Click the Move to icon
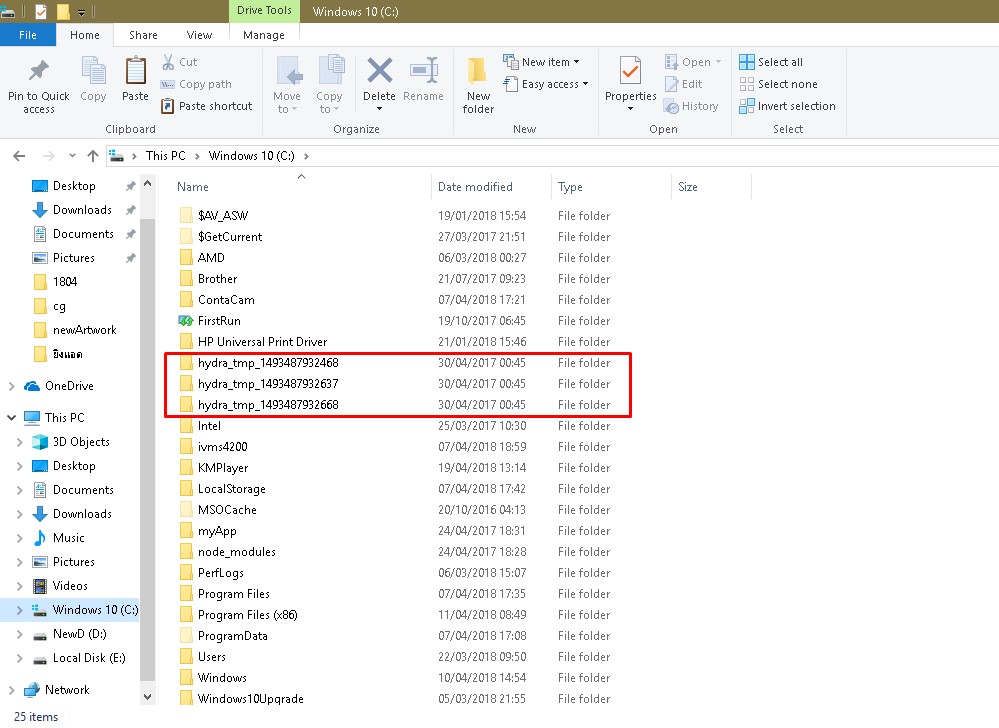 point(287,71)
